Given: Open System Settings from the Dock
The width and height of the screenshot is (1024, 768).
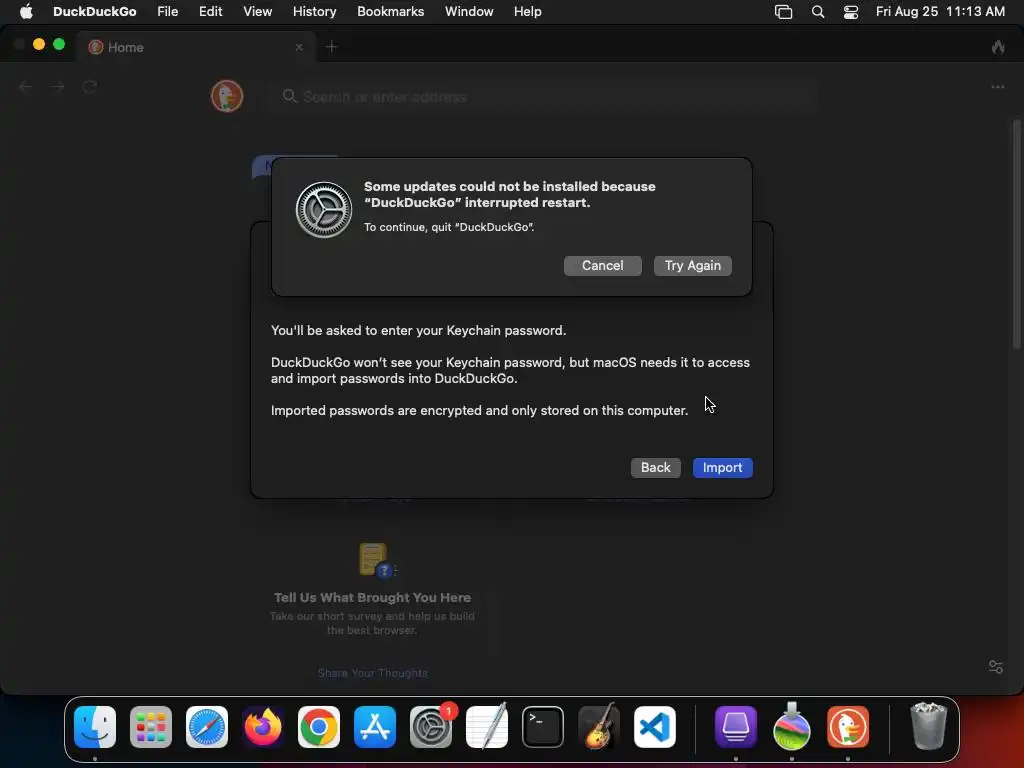Looking at the screenshot, I should (431, 727).
